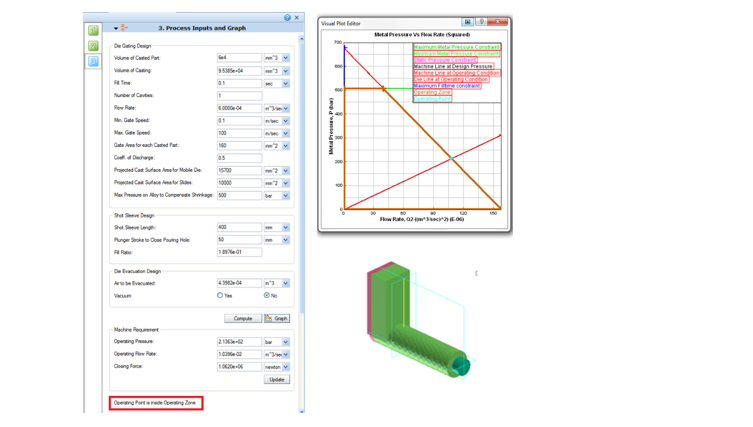
Task: Open Volume of Casting unit dropdown
Action: (286, 71)
